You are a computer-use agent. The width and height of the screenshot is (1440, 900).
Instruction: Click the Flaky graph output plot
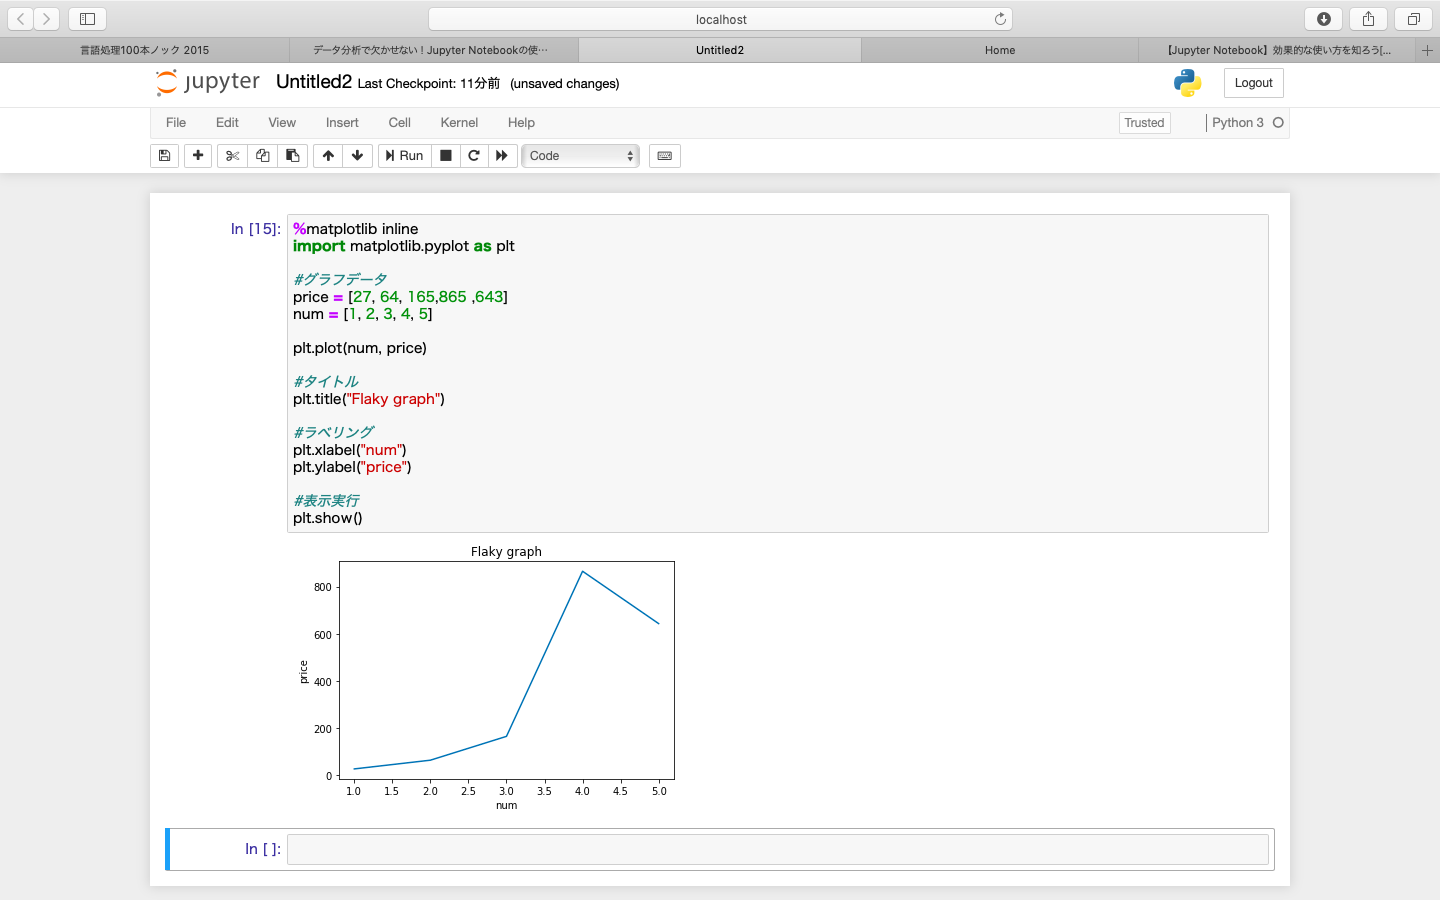(487, 677)
